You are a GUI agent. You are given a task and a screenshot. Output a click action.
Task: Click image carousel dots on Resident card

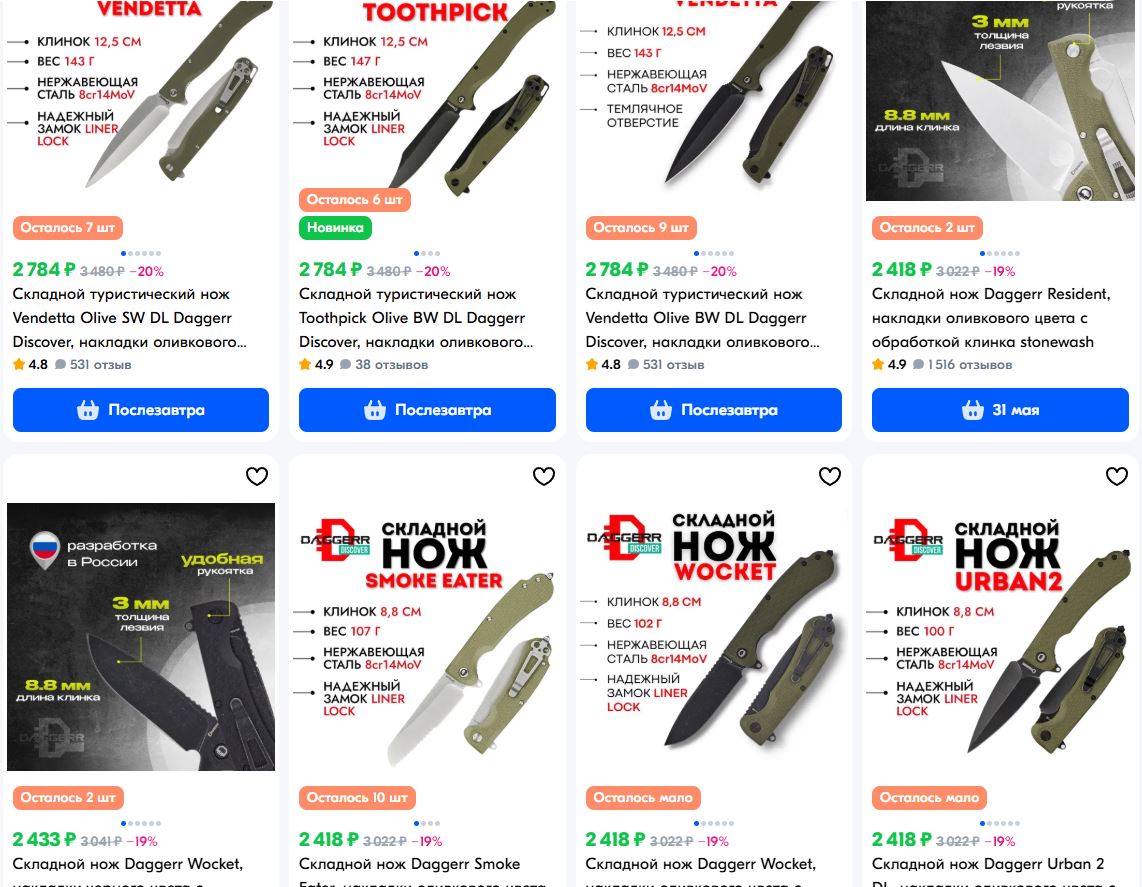[1000, 253]
